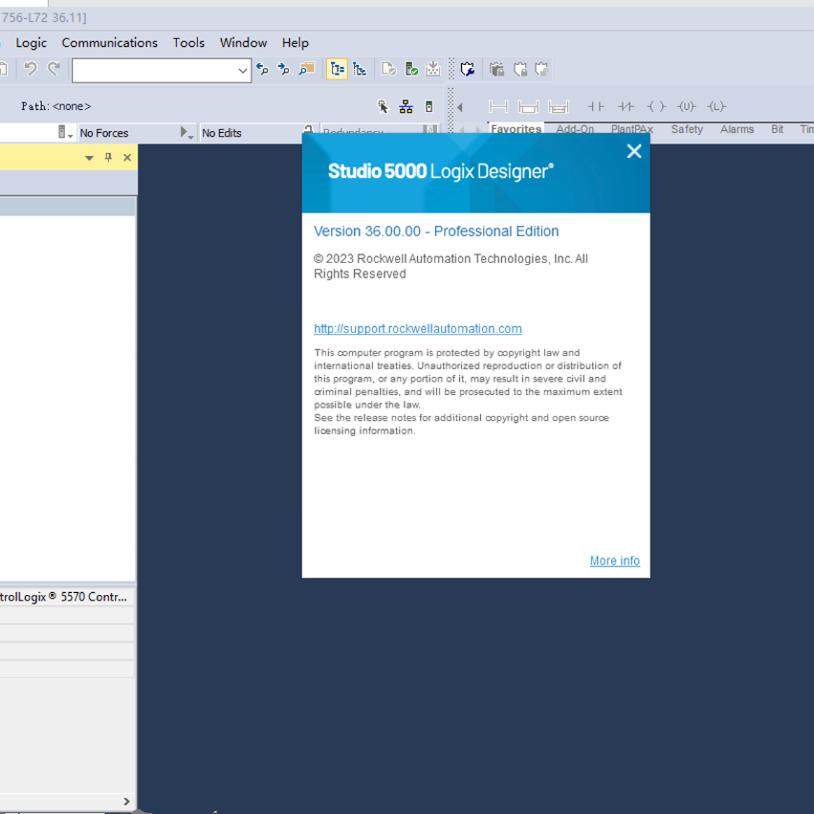Screen dimensions: 814x814
Task: Click the Version 36.00.00 Professional Edition text
Action: pyautogui.click(x=436, y=231)
